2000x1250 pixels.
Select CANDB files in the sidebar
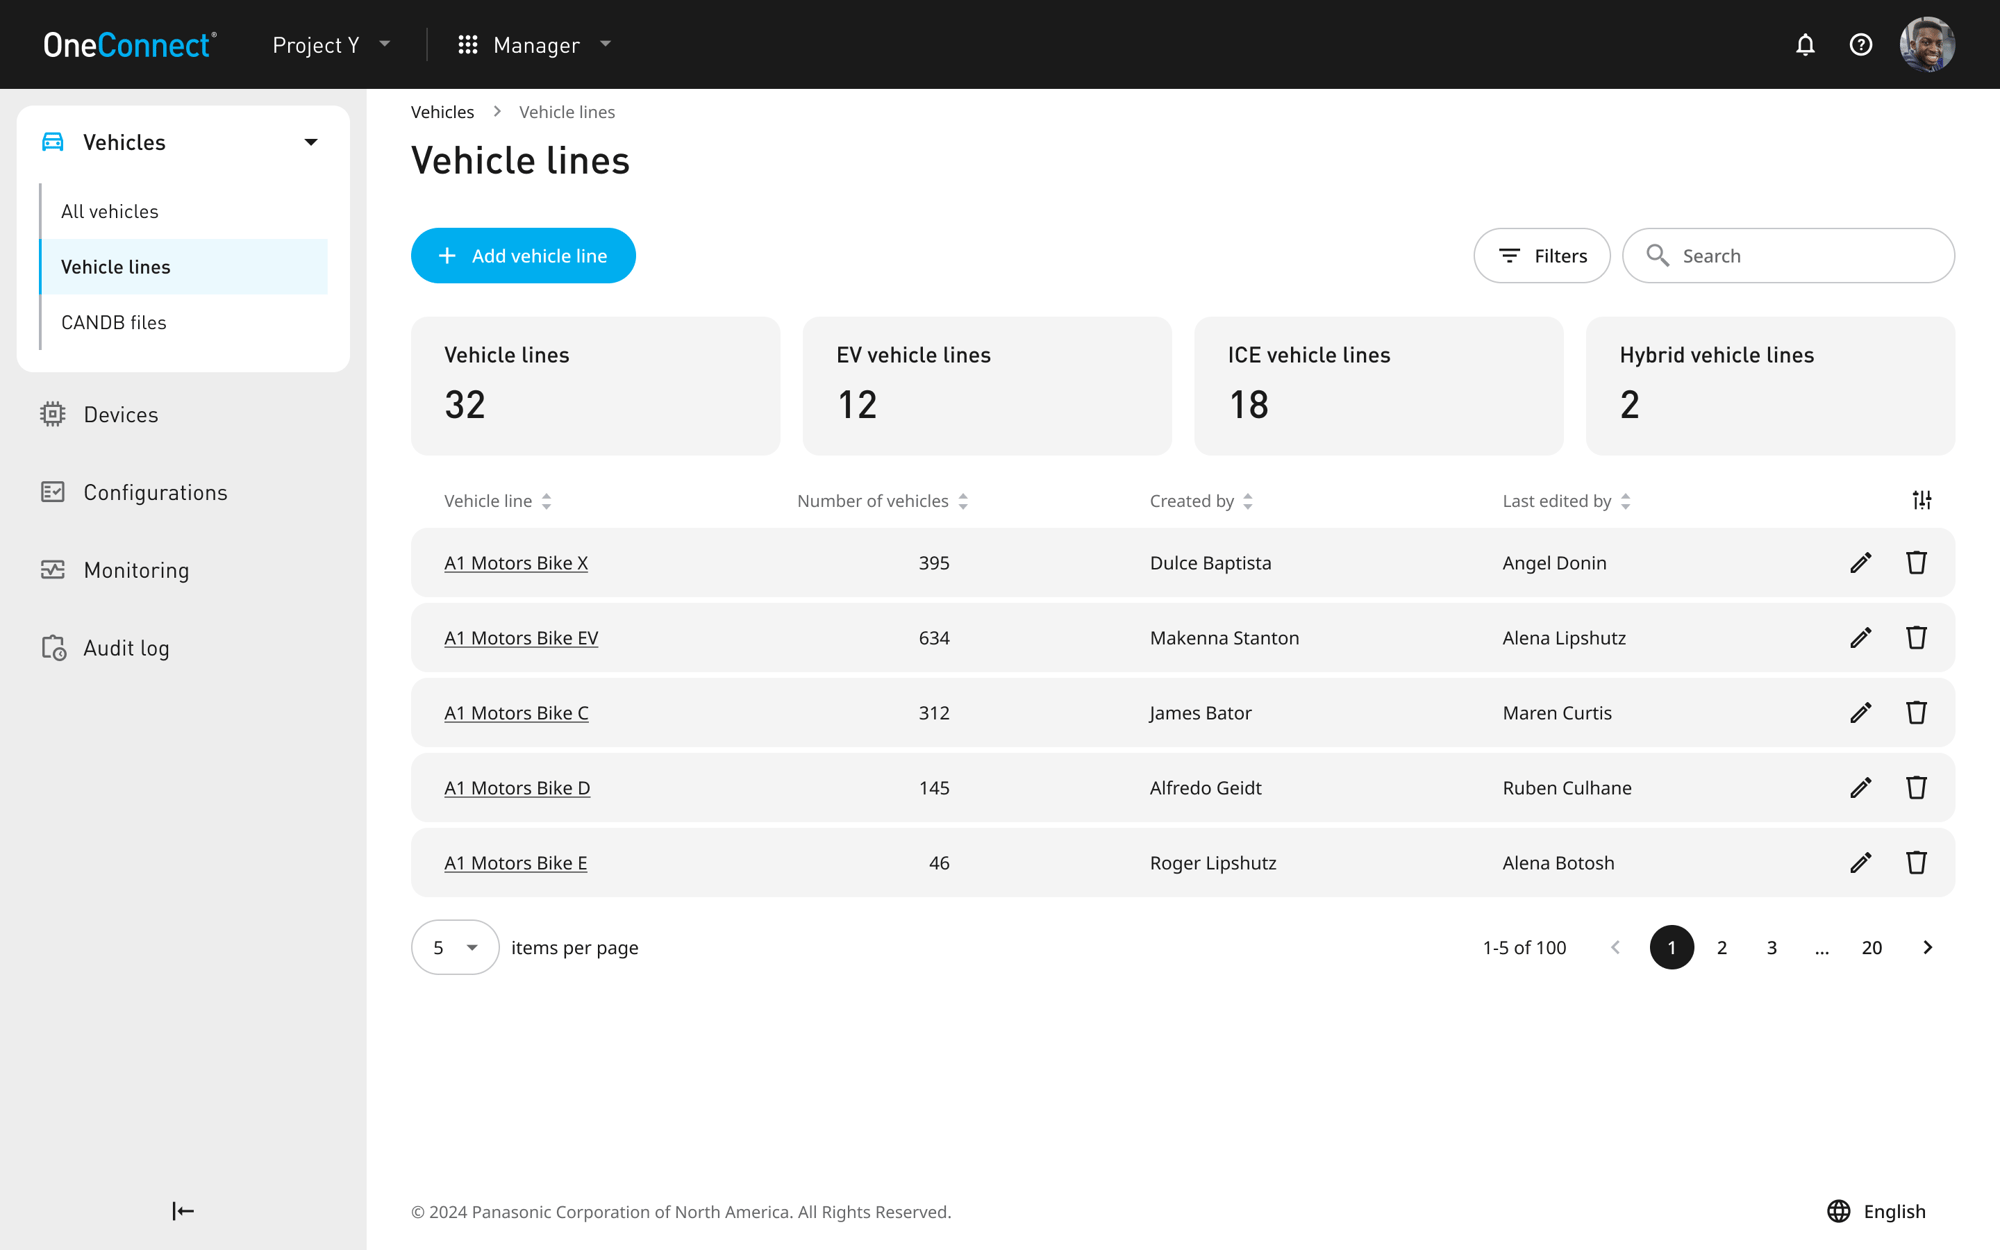[x=114, y=322]
